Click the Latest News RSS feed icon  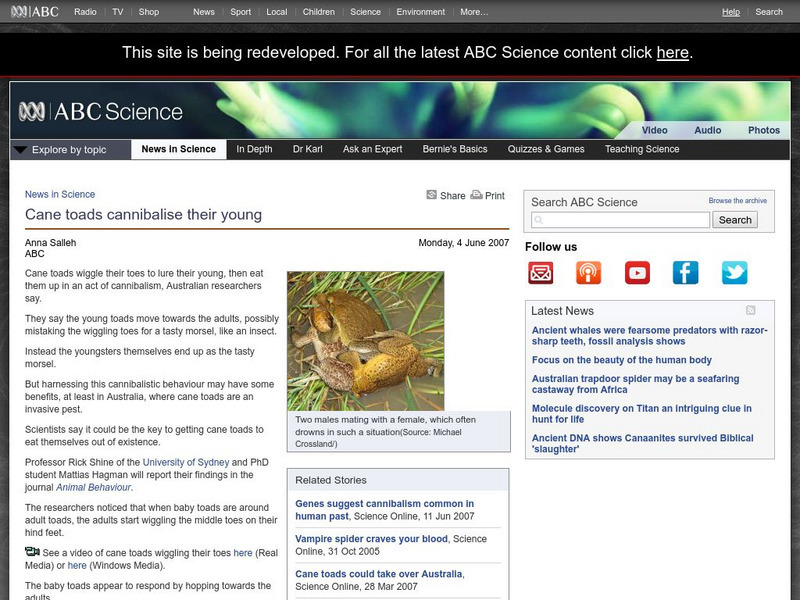[x=751, y=310]
